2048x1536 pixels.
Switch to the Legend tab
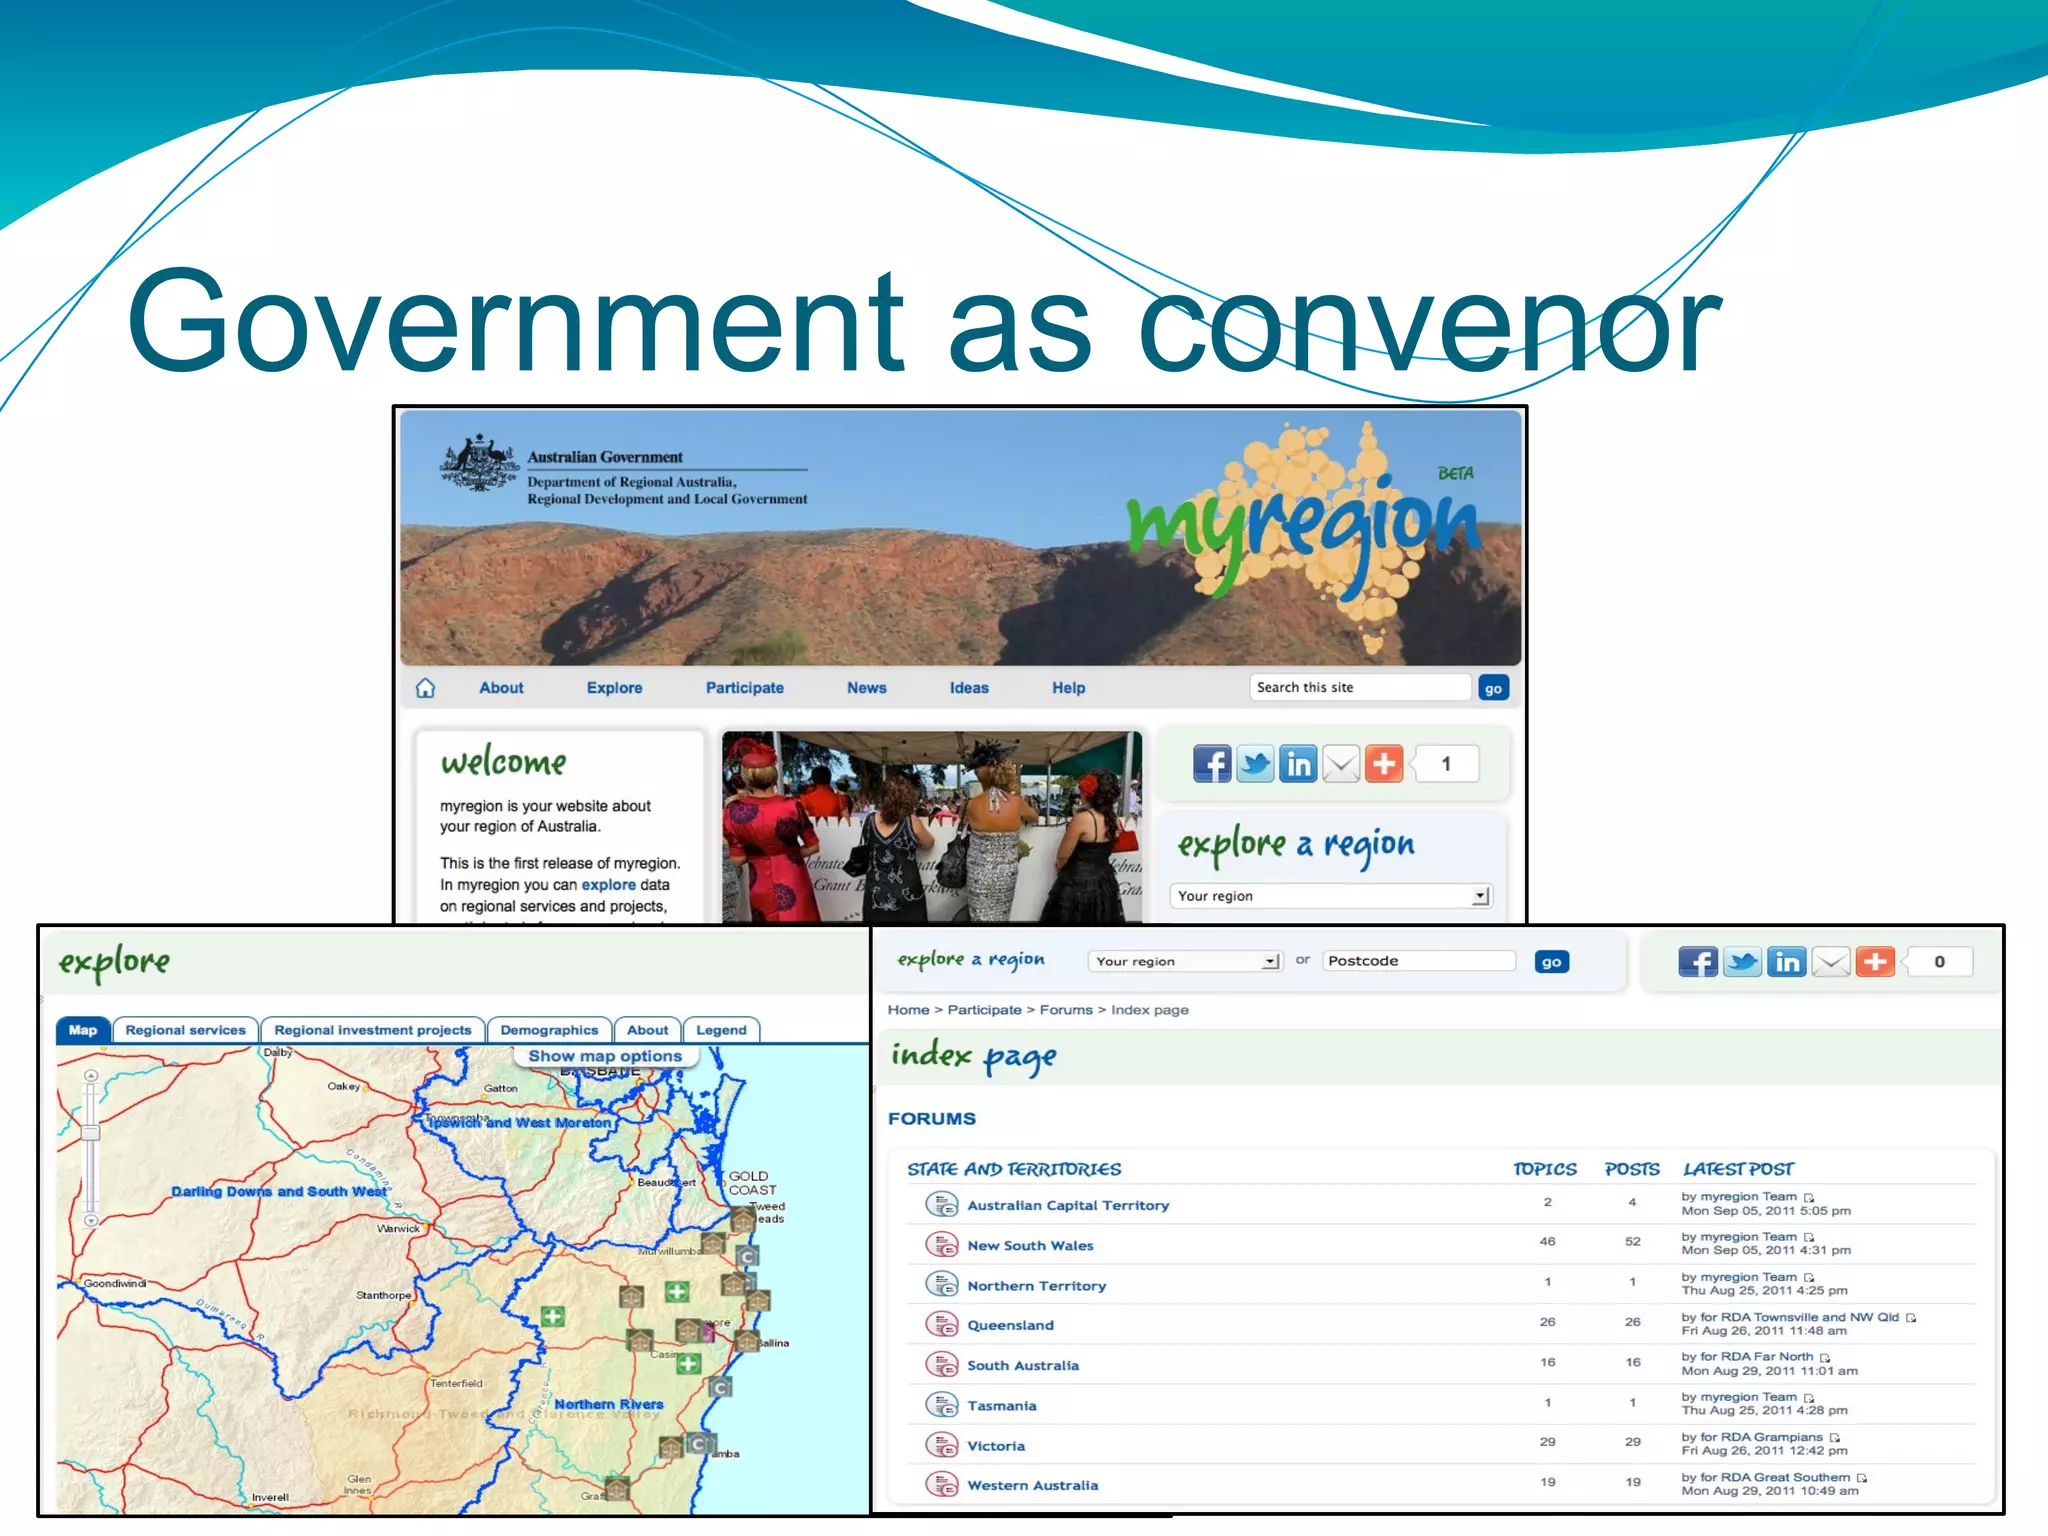(x=721, y=1030)
